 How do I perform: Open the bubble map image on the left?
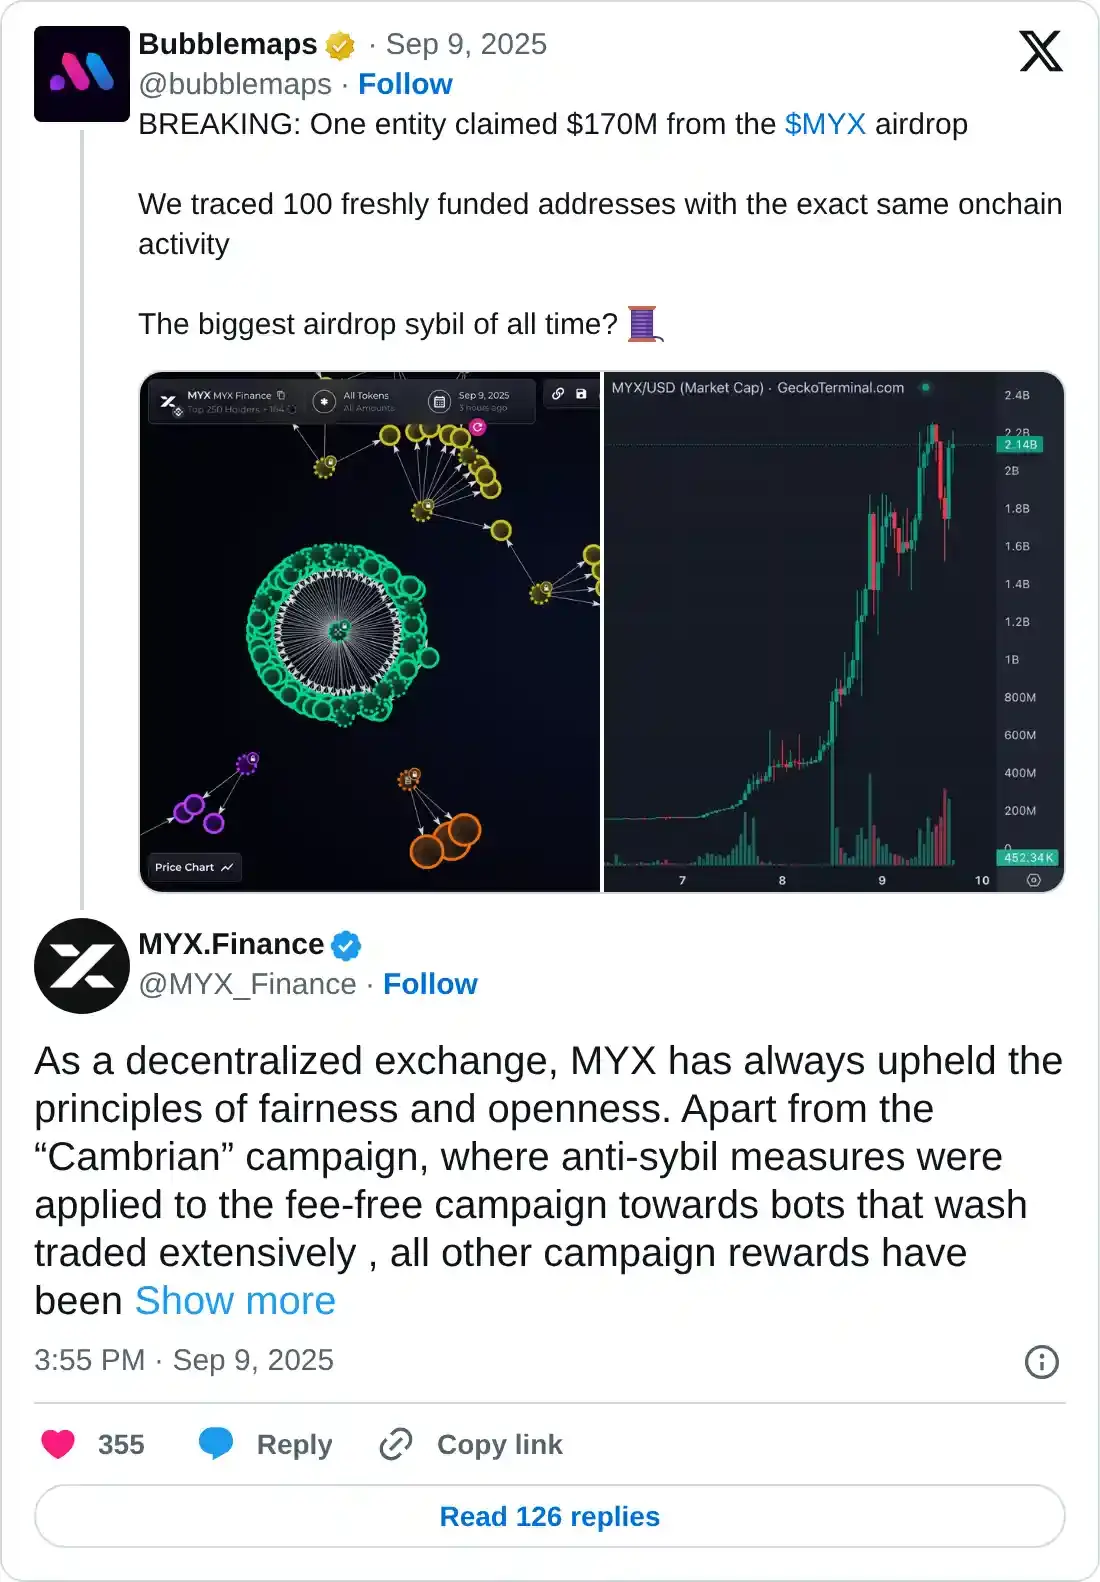pyautogui.click(x=370, y=632)
